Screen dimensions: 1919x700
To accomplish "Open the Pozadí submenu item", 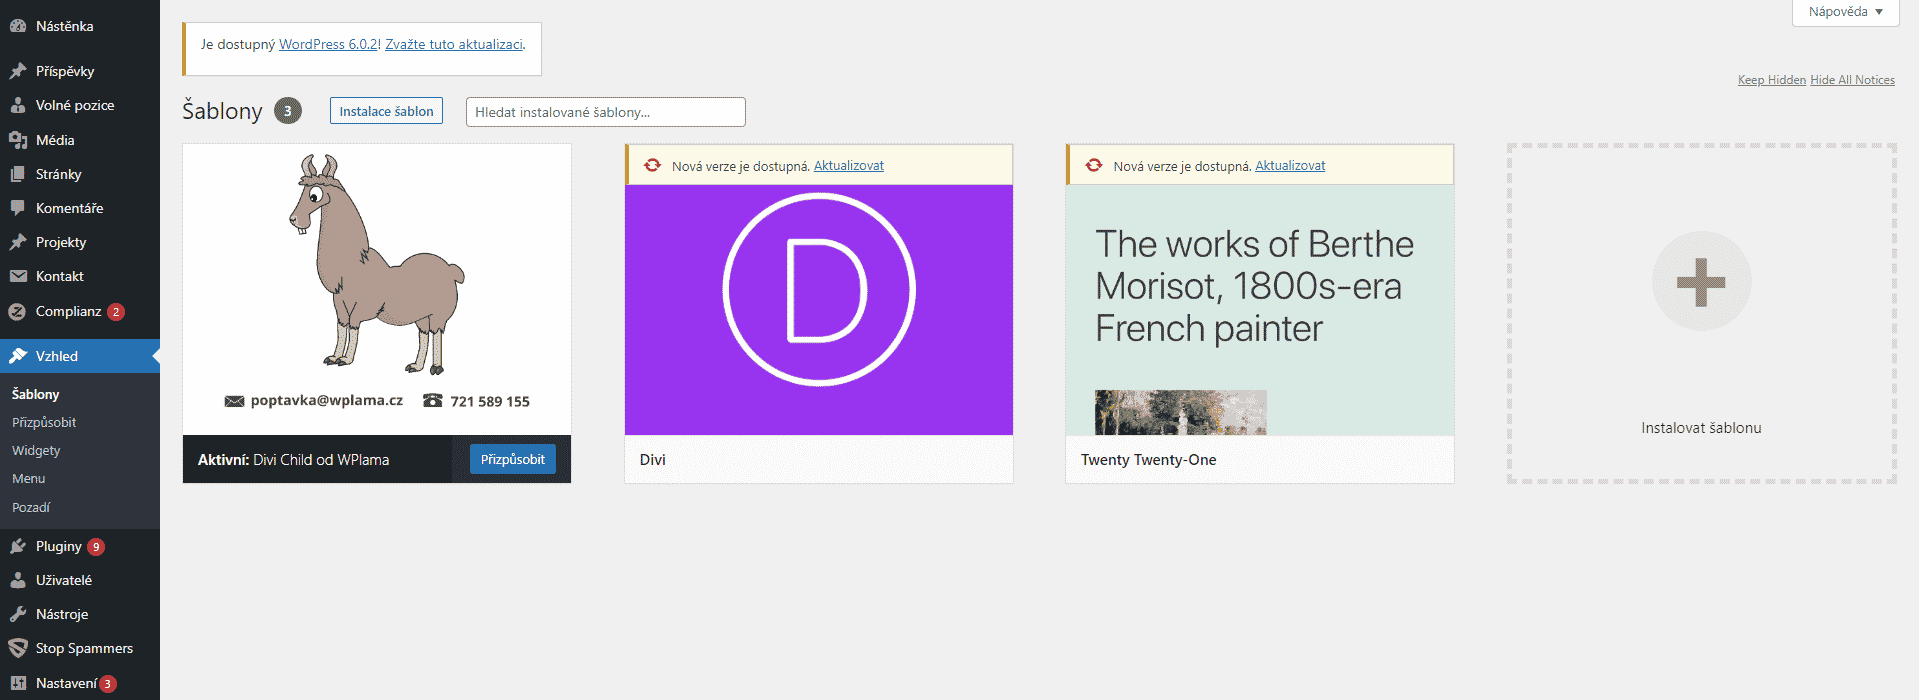I will coord(31,507).
